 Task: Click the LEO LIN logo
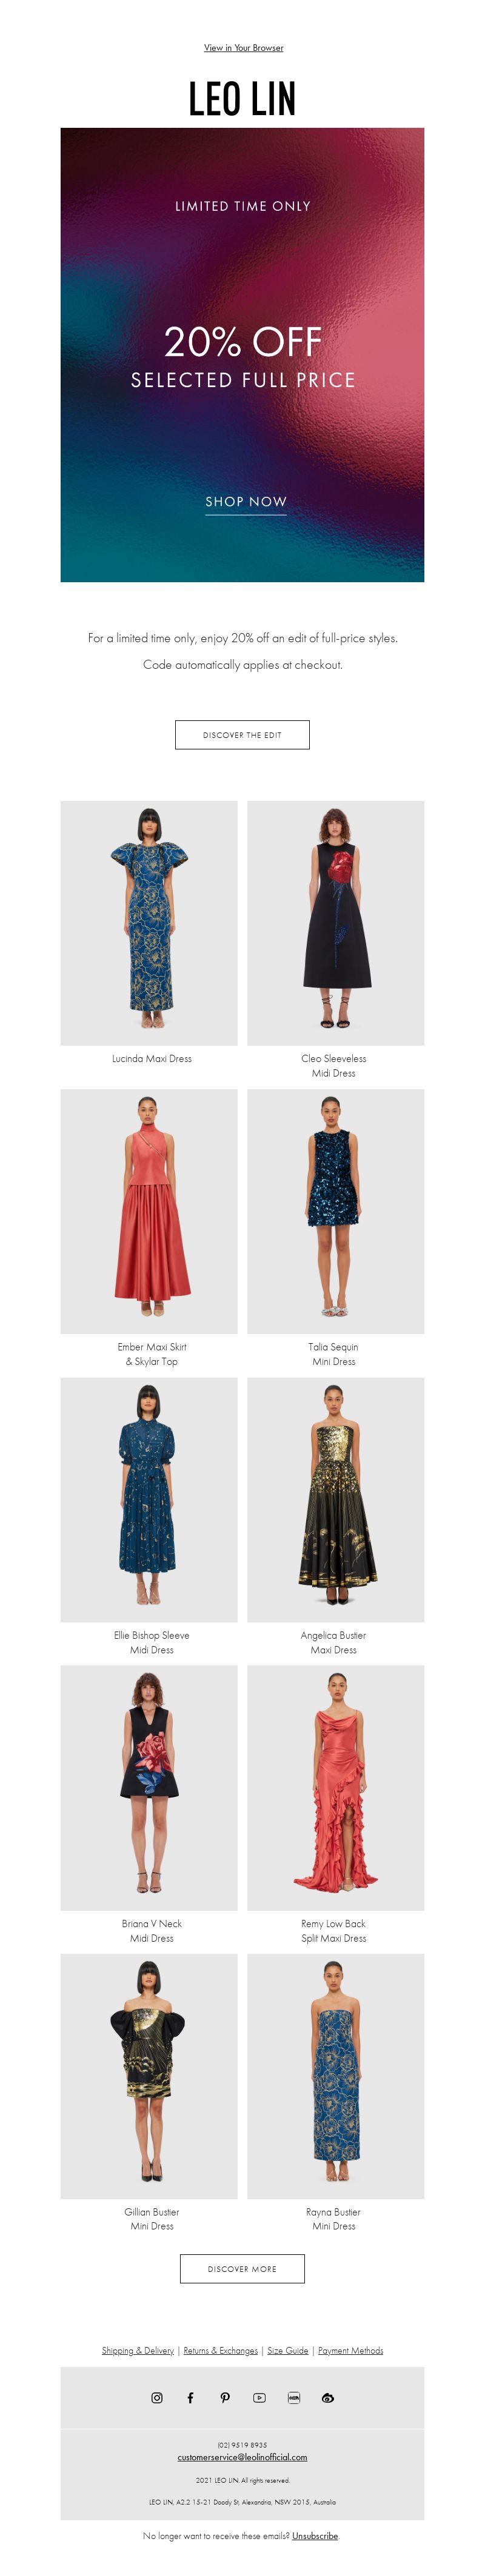[242, 99]
